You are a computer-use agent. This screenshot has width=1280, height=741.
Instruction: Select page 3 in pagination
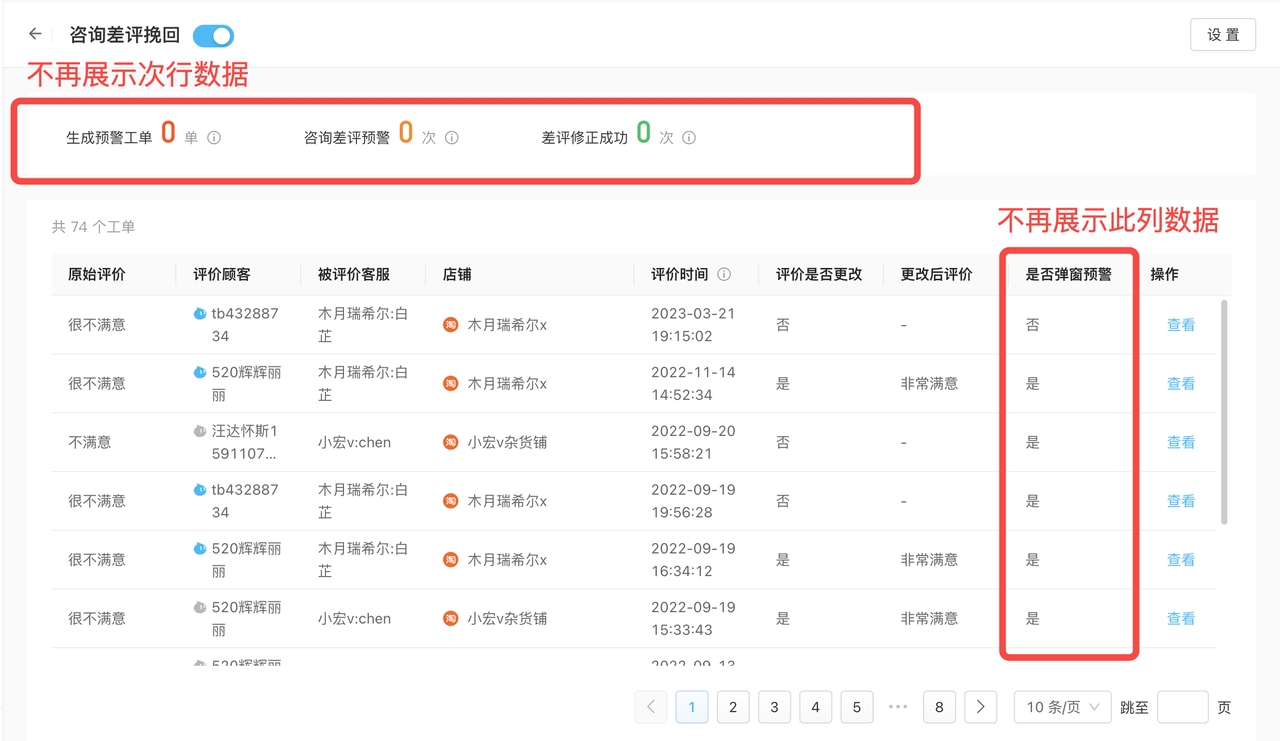[774, 707]
